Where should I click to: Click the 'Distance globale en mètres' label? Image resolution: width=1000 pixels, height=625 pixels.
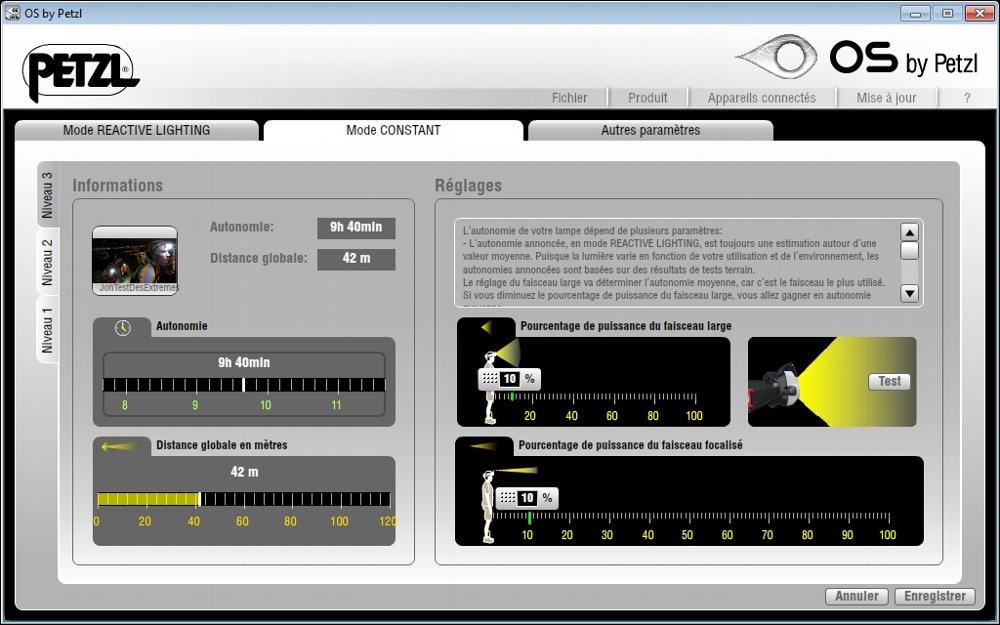(221, 445)
